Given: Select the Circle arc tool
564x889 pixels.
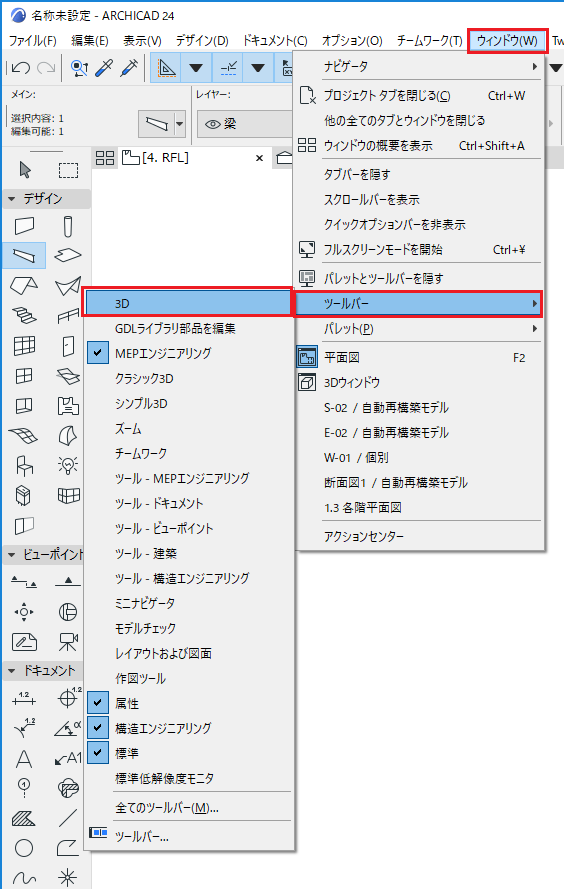Looking at the screenshot, I should 24,848.
